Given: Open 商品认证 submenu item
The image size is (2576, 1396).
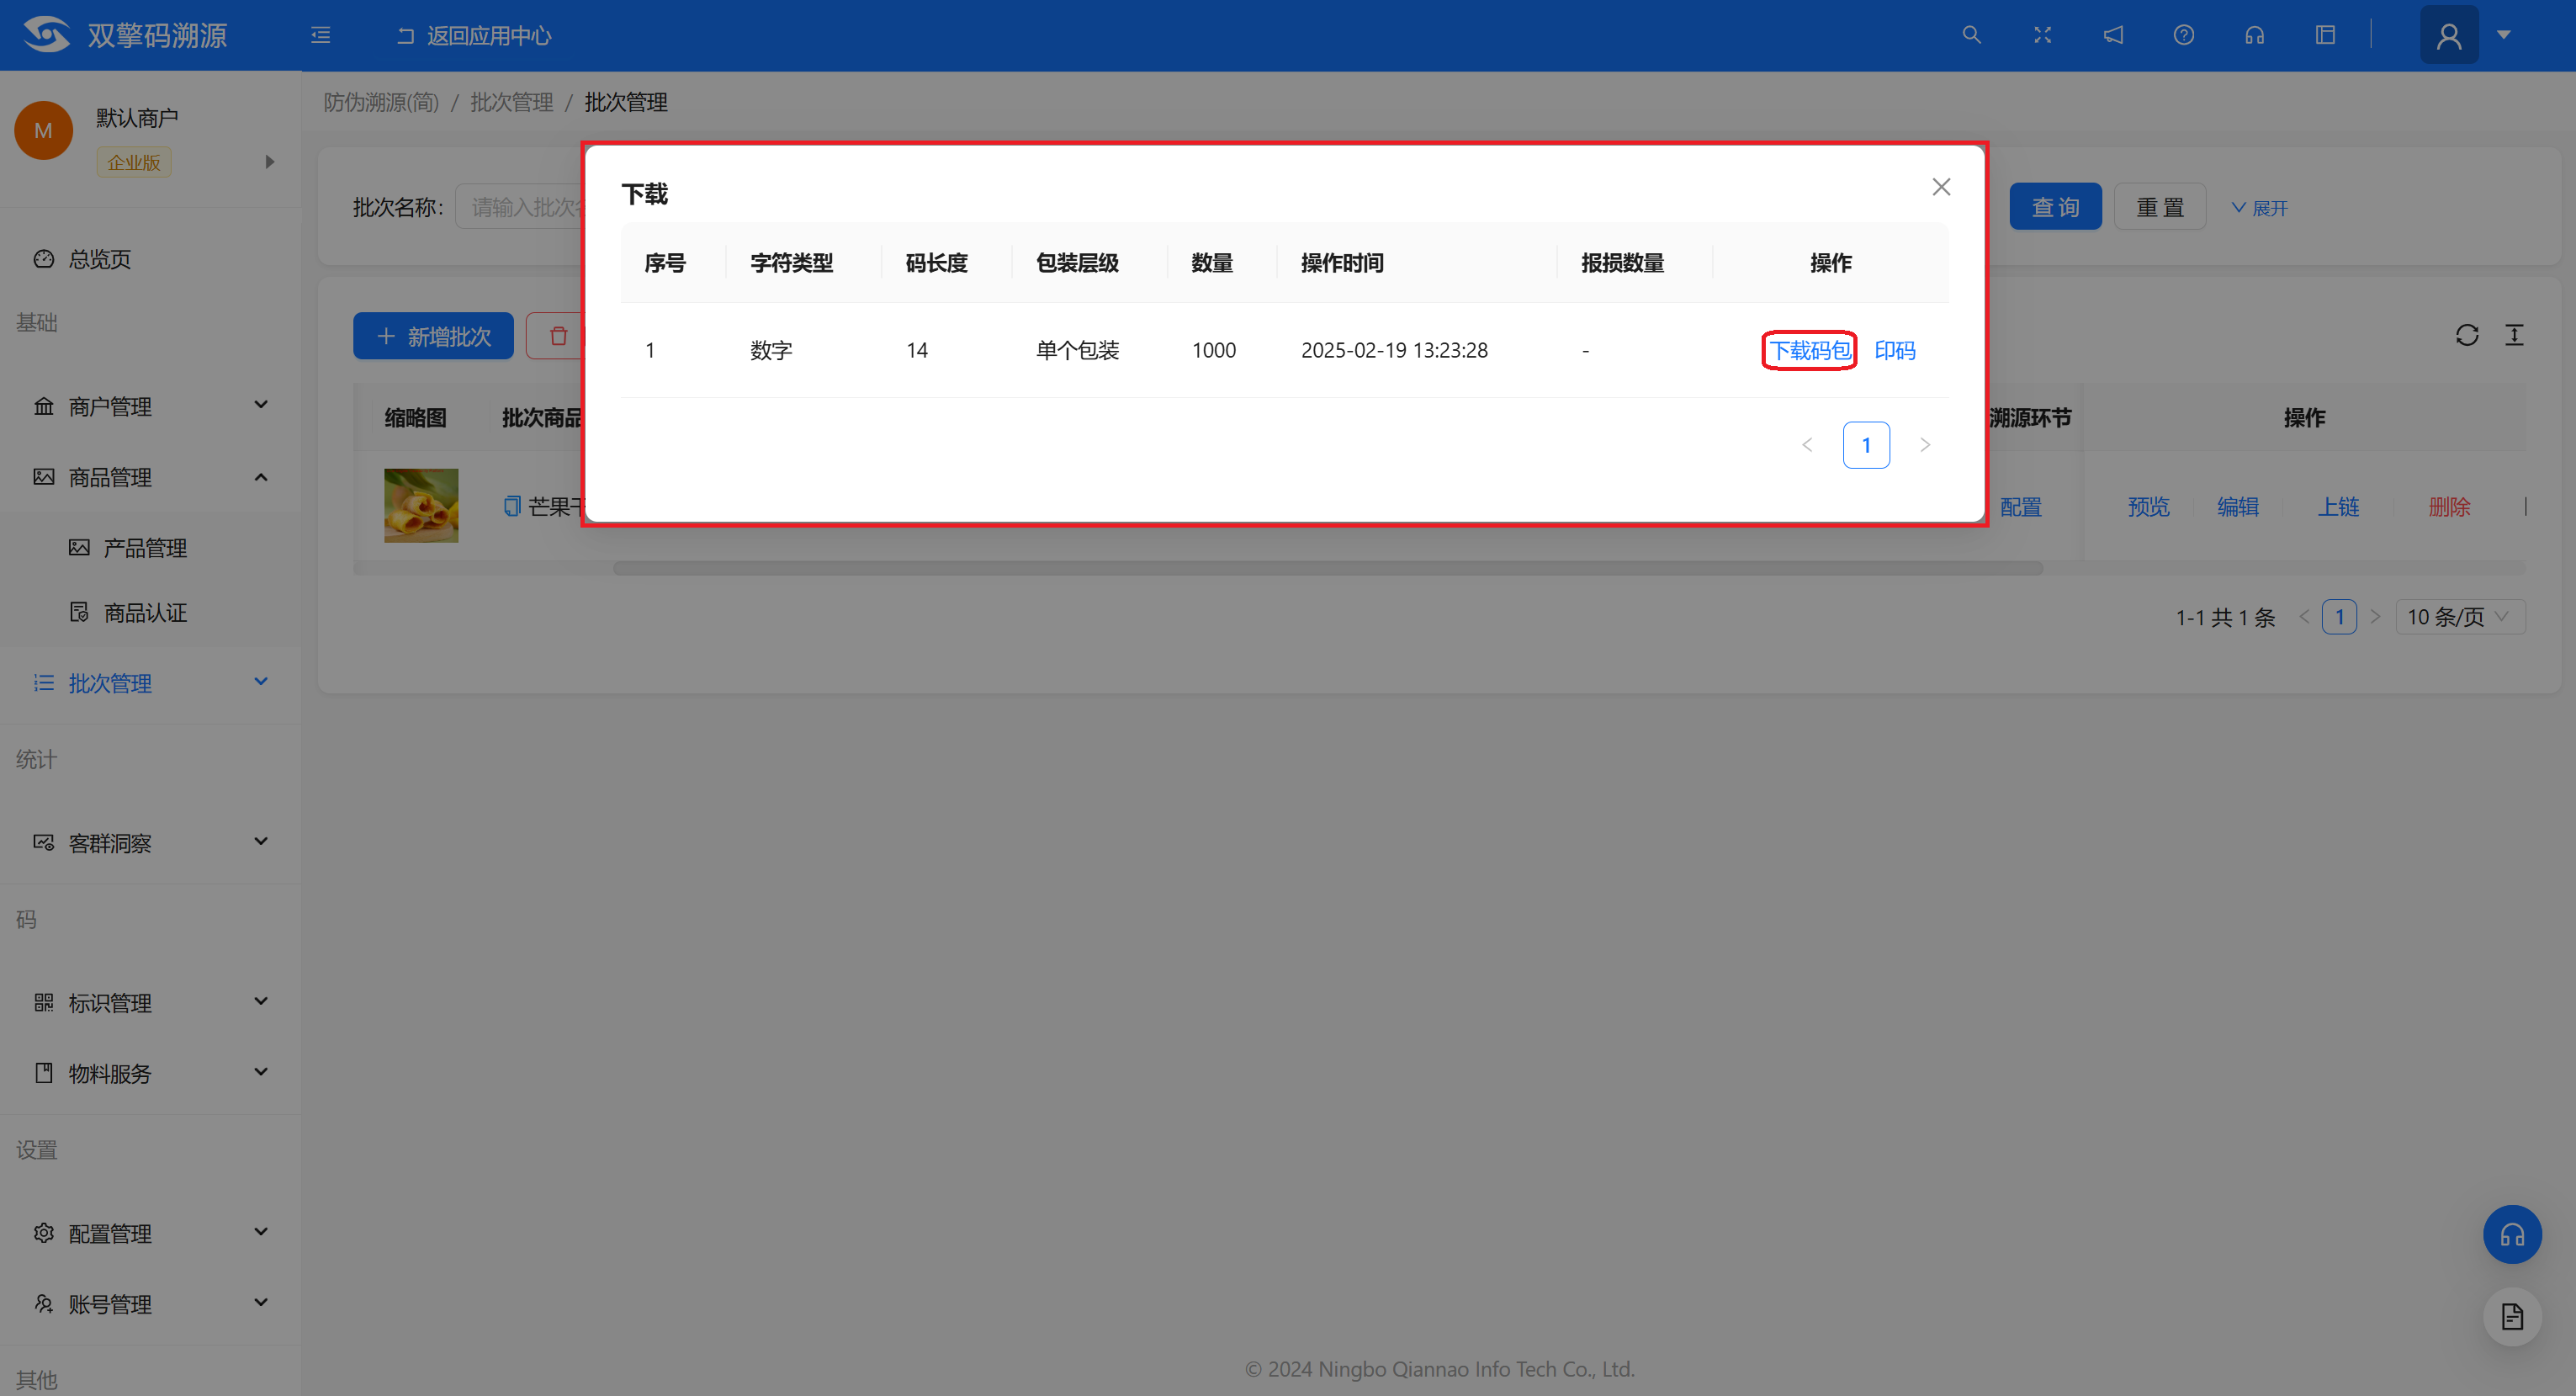Looking at the screenshot, I should (145, 612).
